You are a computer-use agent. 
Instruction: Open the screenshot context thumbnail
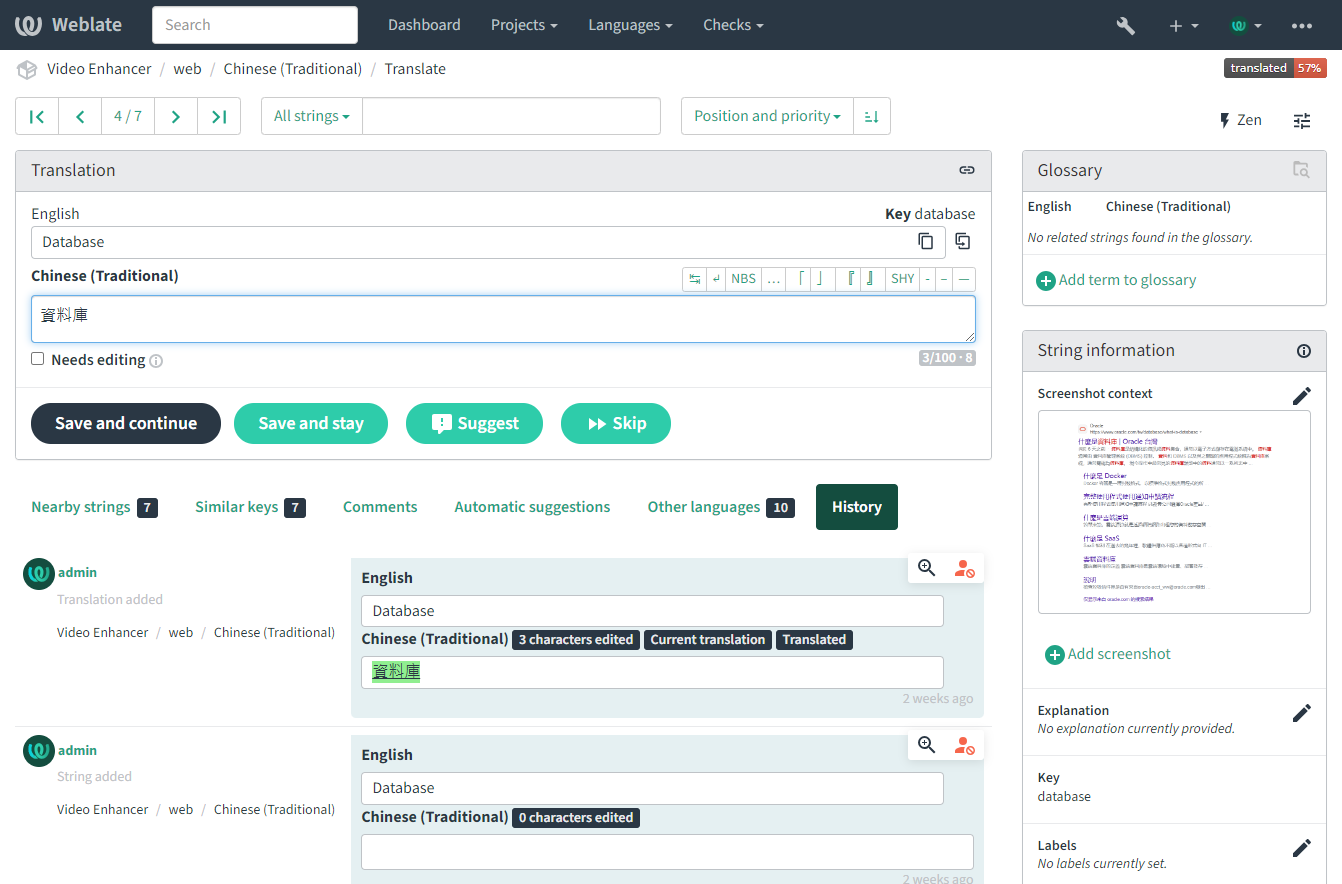coord(1174,511)
